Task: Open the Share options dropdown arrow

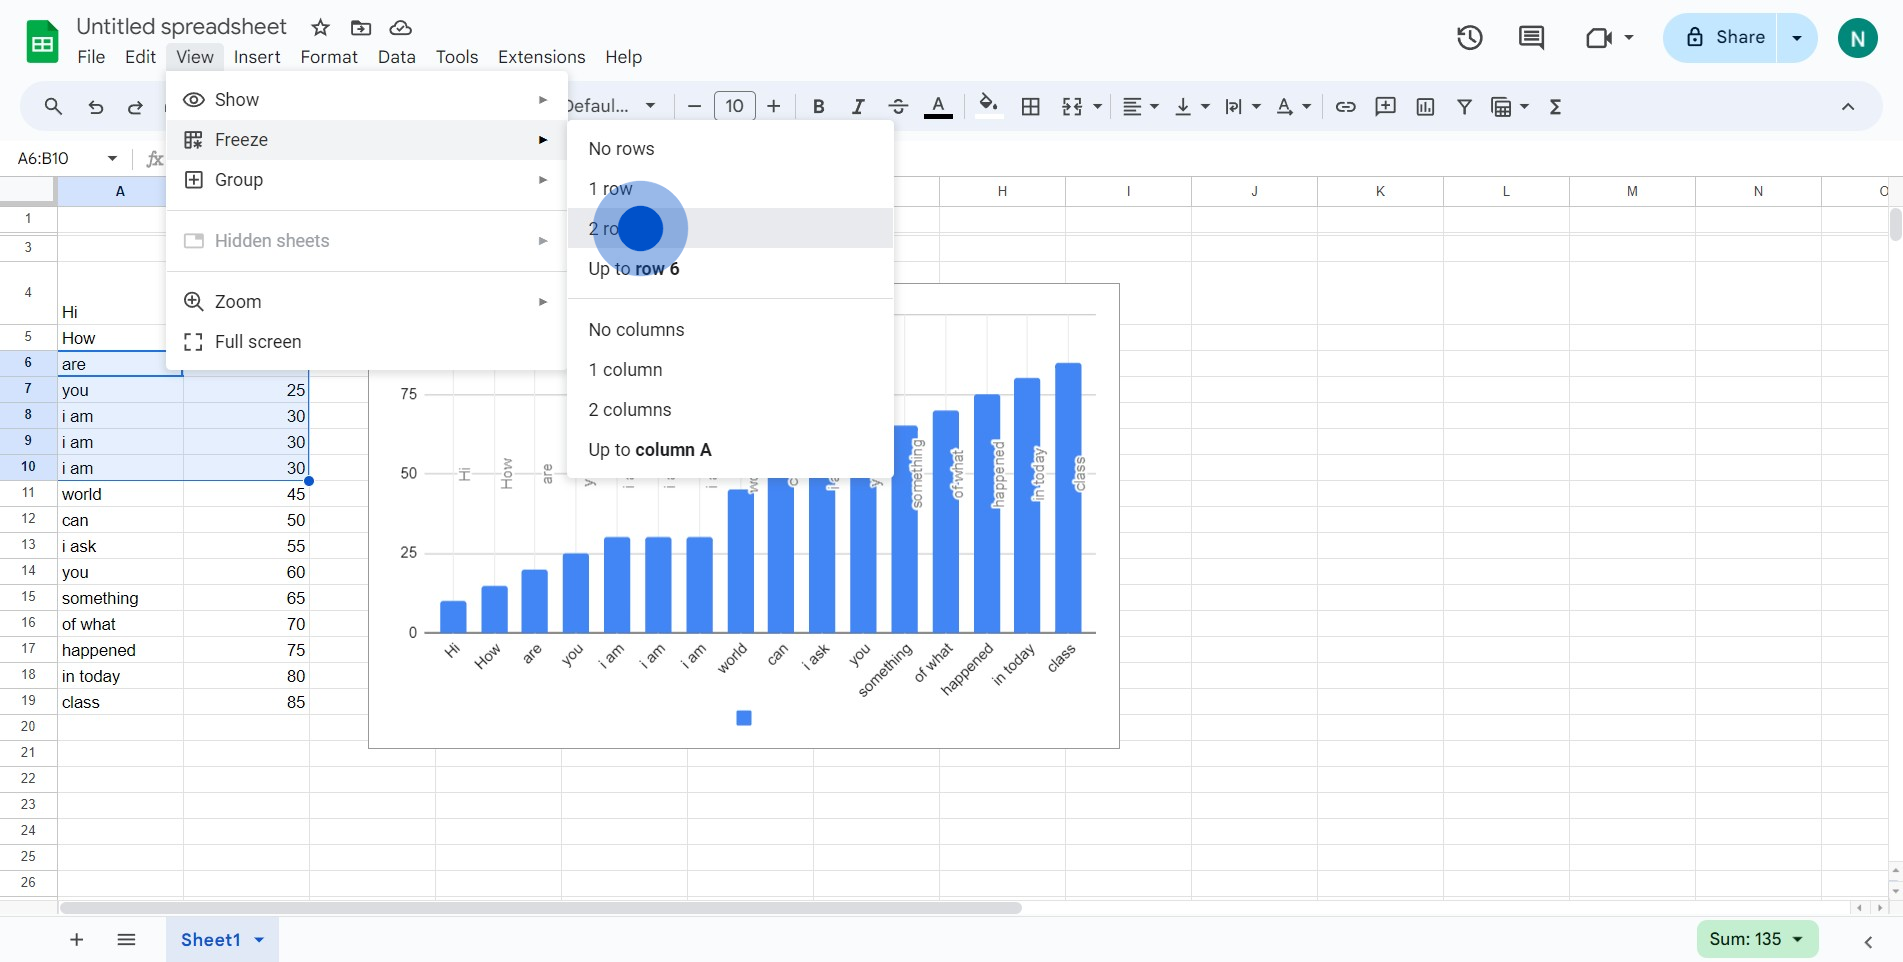Action: click(1797, 38)
